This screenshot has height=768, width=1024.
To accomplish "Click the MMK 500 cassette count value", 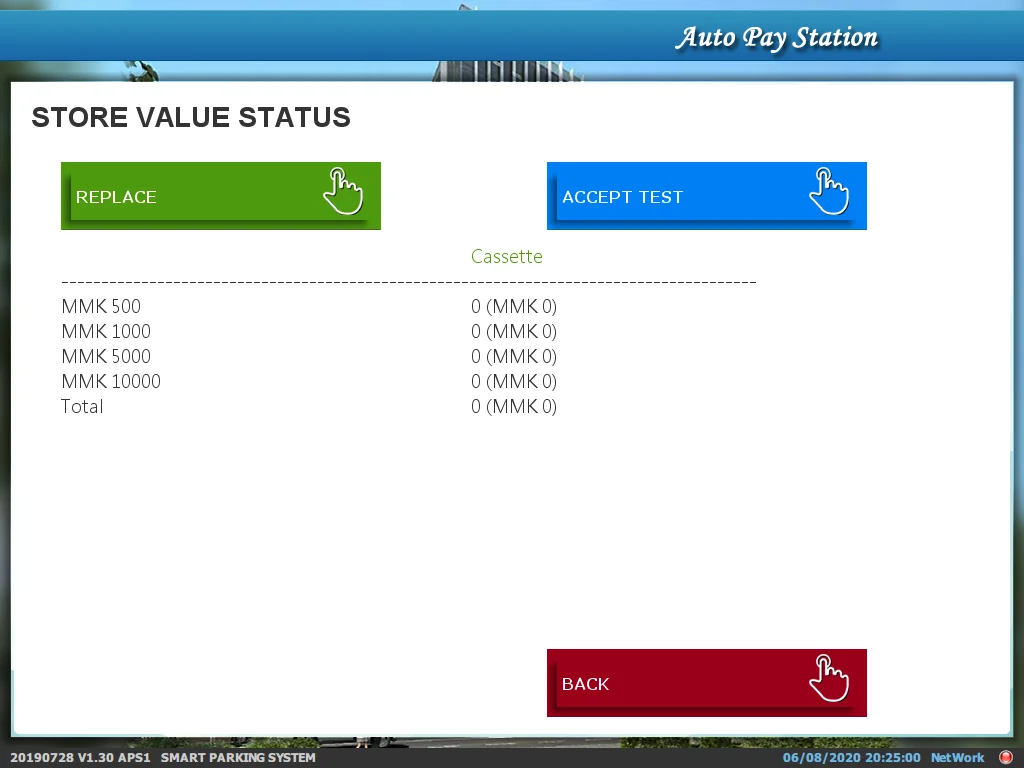I will (x=513, y=307).
